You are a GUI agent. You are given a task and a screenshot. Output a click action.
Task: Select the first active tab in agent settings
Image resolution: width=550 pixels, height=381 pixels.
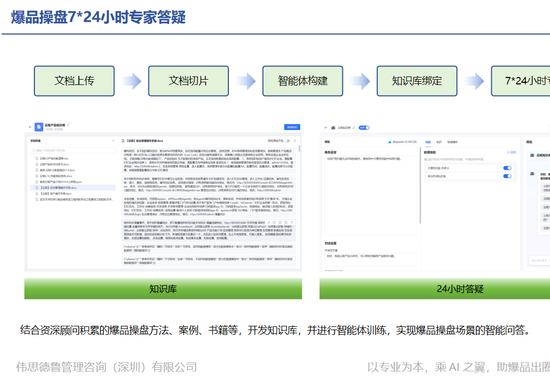(428, 142)
